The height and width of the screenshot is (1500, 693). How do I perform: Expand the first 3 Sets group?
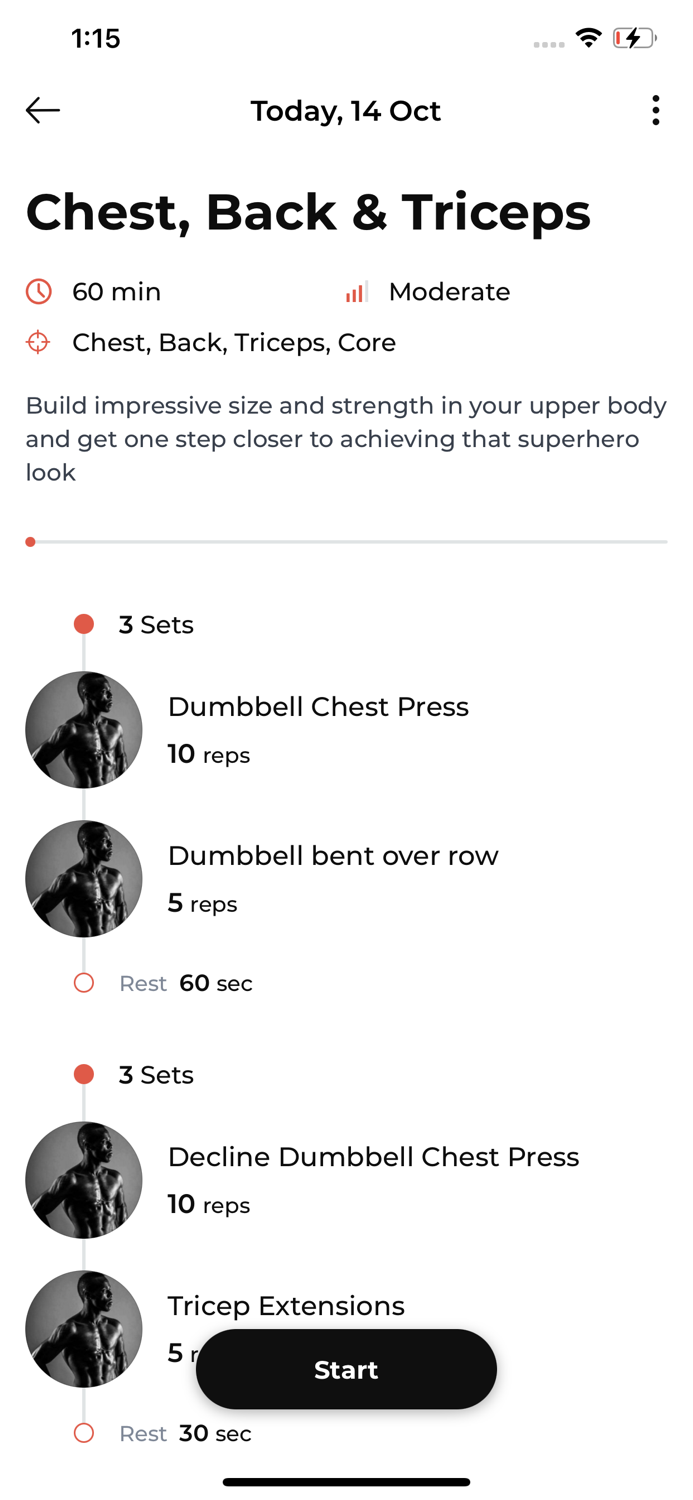click(156, 623)
